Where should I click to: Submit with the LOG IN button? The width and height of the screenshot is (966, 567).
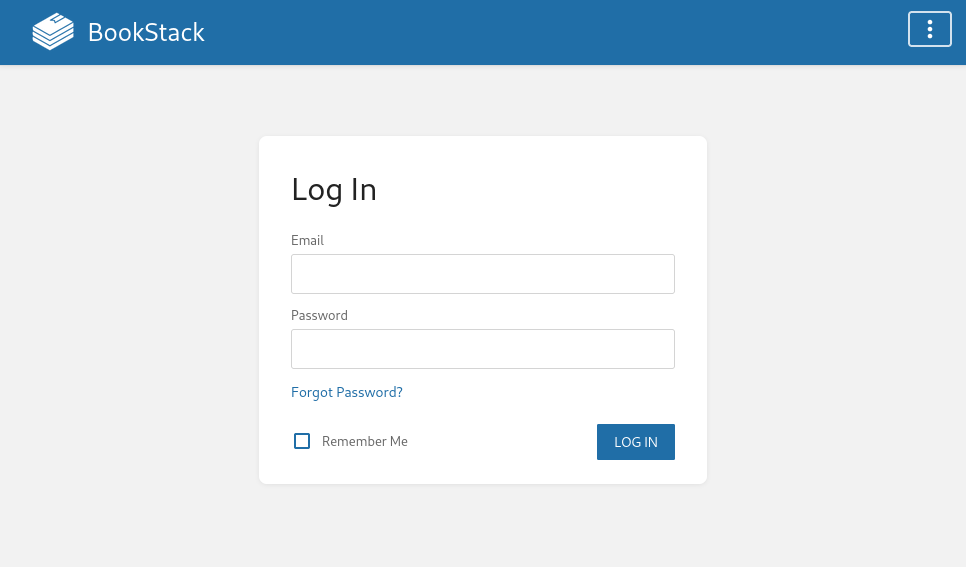[x=636, y=442]
